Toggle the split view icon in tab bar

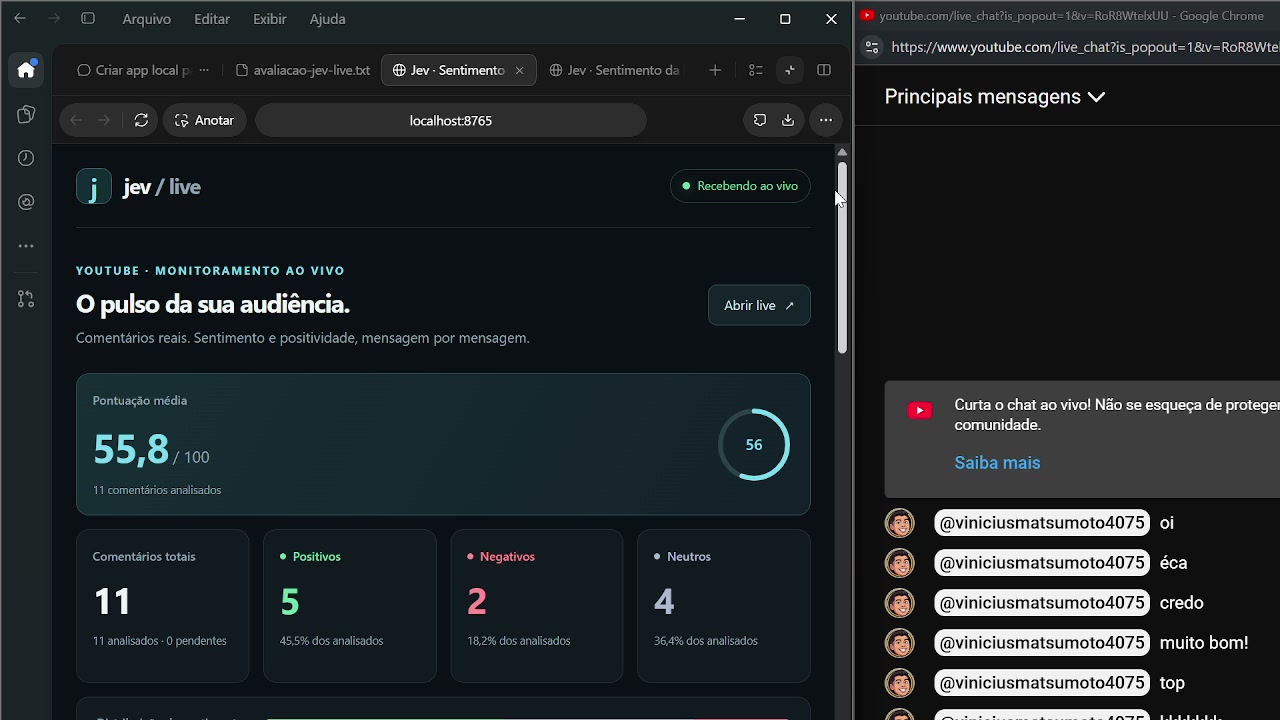tap(824, 70)
